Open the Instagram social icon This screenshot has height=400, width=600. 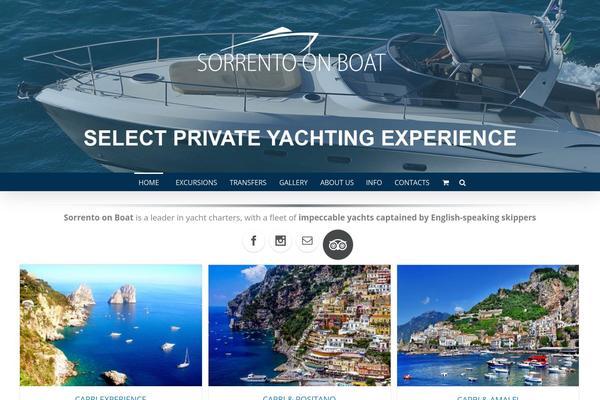pos(280,241)
